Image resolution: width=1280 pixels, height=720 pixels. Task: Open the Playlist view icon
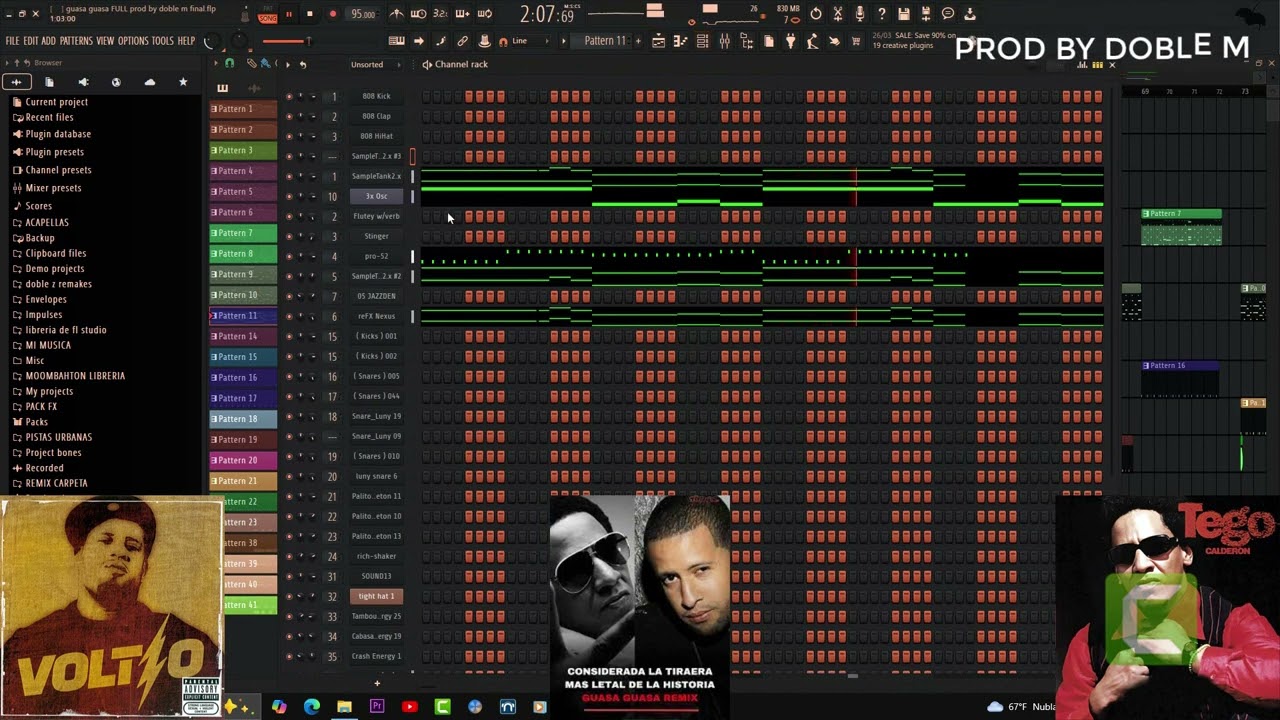(659, 41)
